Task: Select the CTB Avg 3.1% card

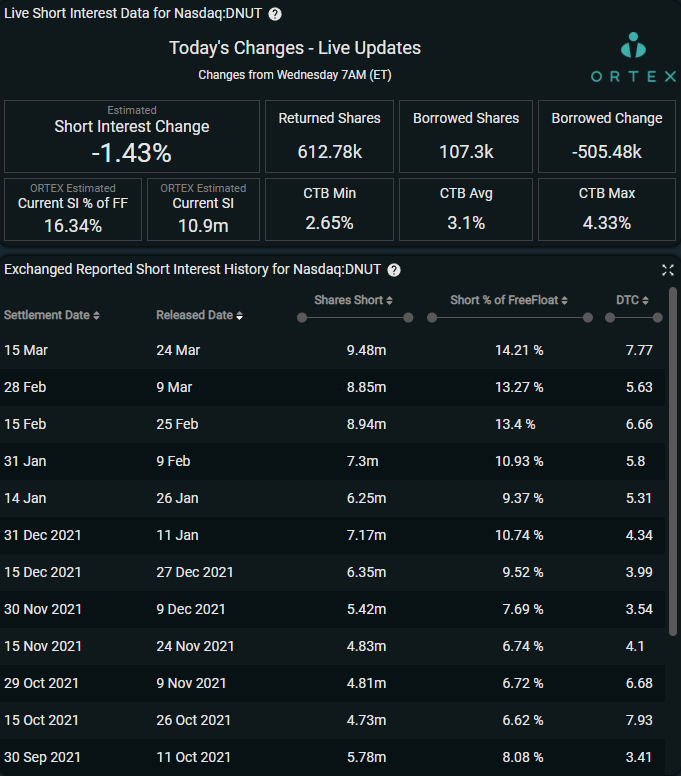Action: click(x=466, y=209)
